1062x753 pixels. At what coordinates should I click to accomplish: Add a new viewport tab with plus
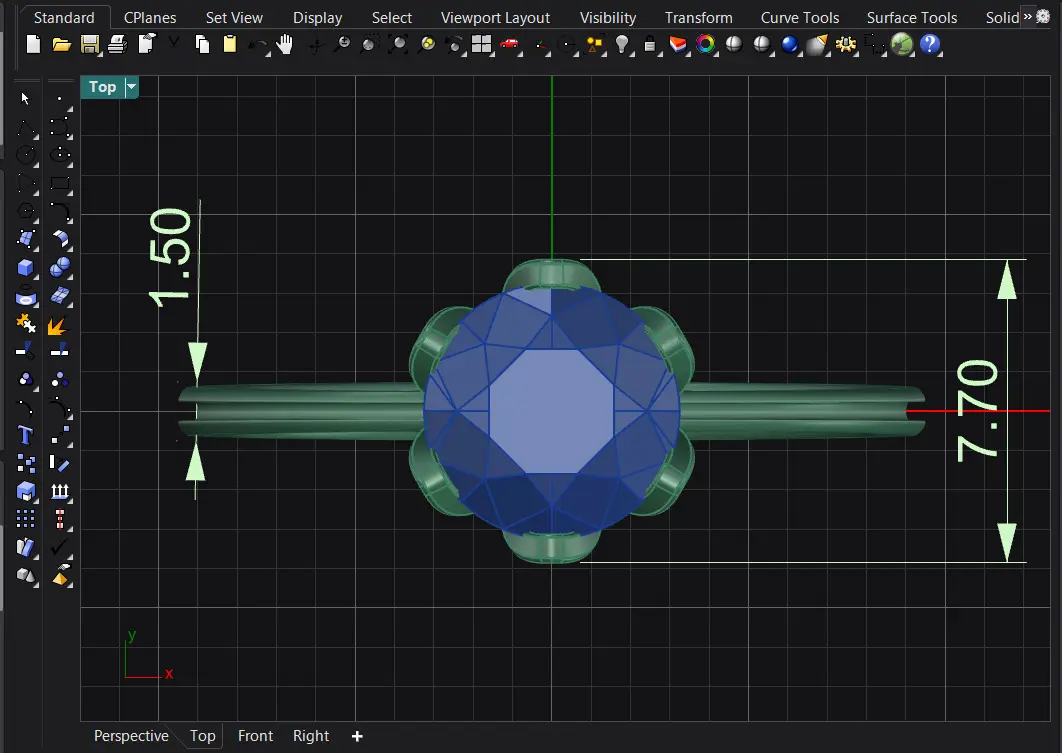pyautogui.click(x=358, y=736)
